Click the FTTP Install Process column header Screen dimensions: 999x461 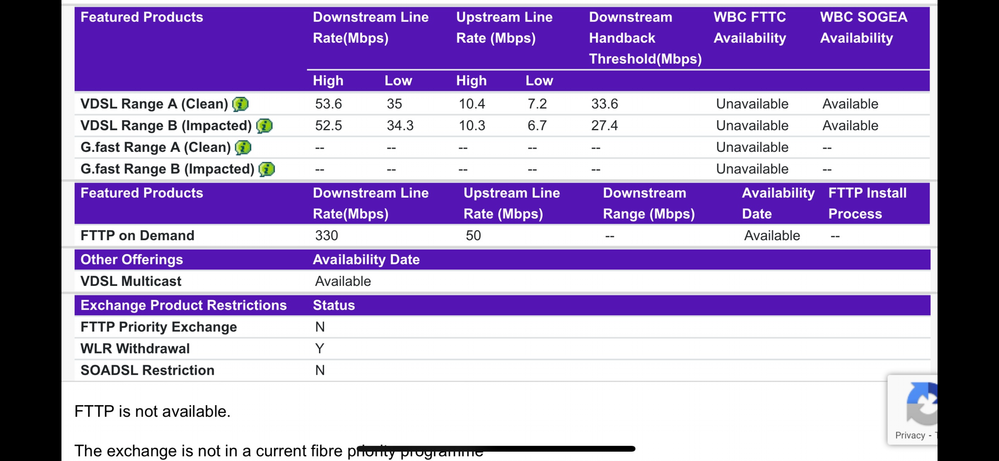[x=867, y=203]
